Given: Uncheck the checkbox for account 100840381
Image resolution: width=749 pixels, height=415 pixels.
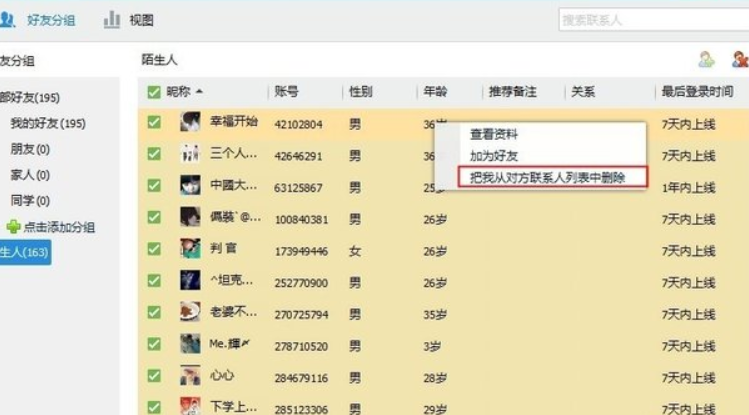Looking at the screenshot, I should (154, 217).
